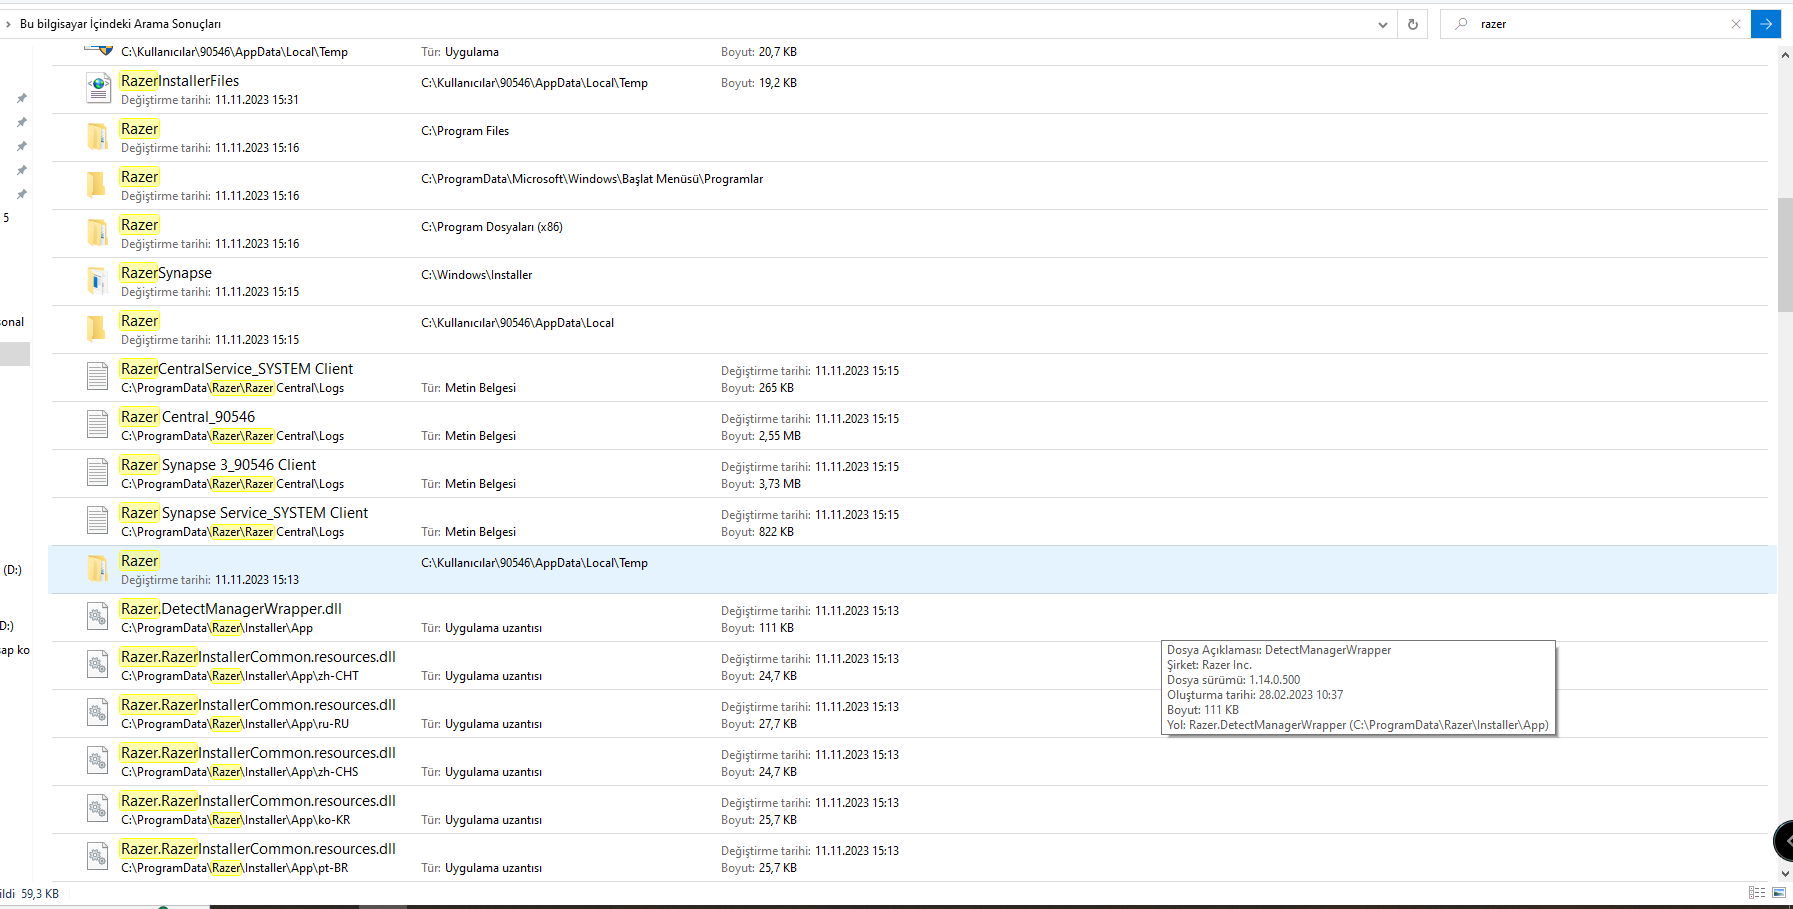The width and height of the screenshot is (1793, 909).
Task: Open the address bar history dropdown
Action: 1383,24
